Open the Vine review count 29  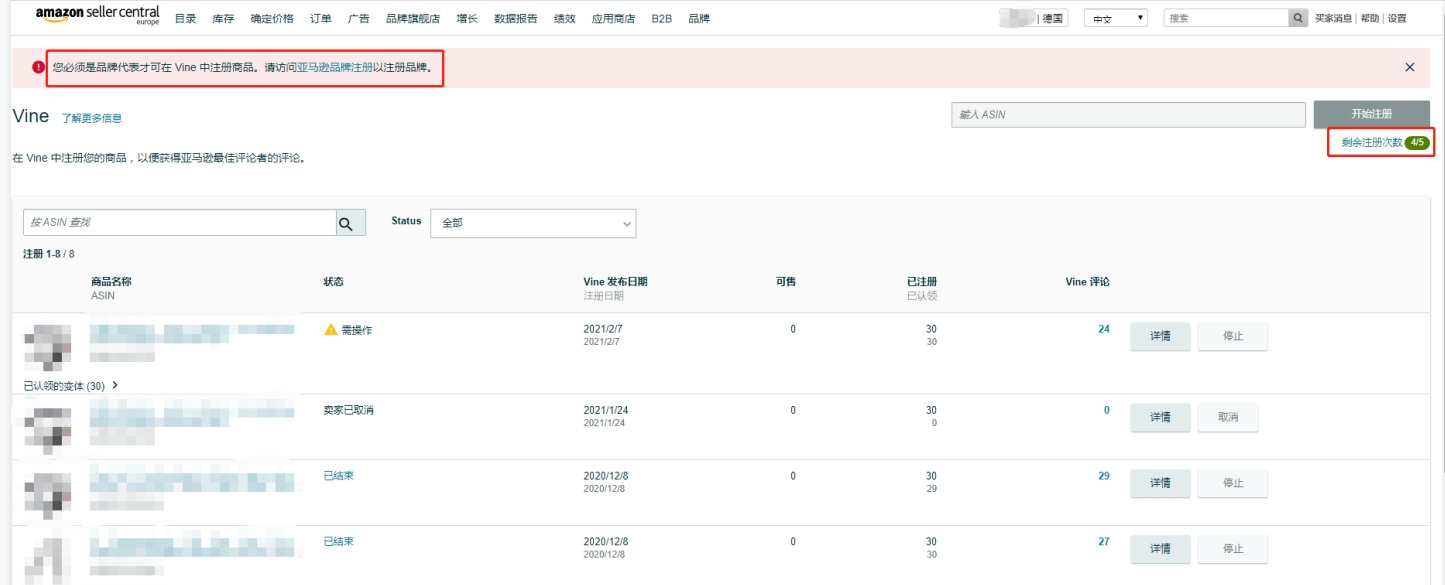point(1104,476)
